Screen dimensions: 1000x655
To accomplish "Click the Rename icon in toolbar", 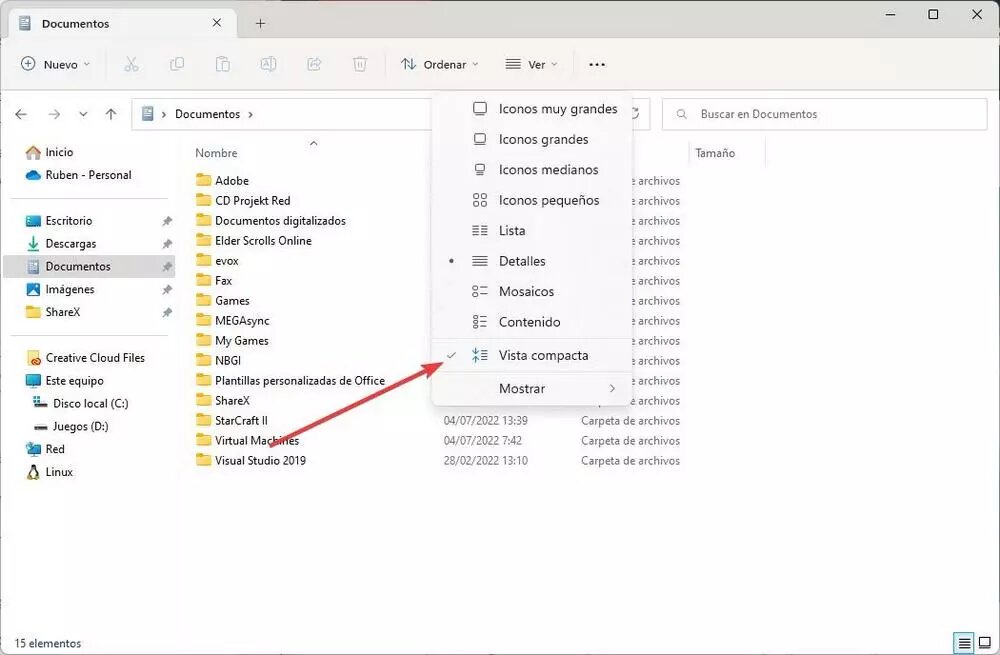I will (x=268, y=64).
